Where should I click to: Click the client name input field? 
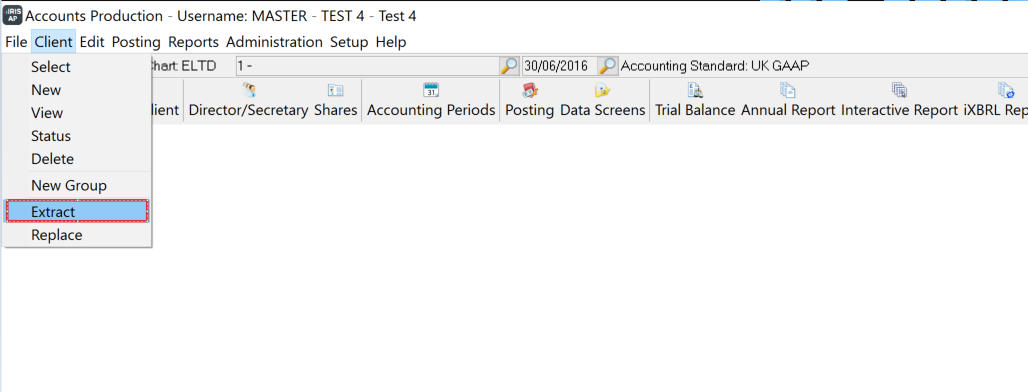click(x=367, y=66)
